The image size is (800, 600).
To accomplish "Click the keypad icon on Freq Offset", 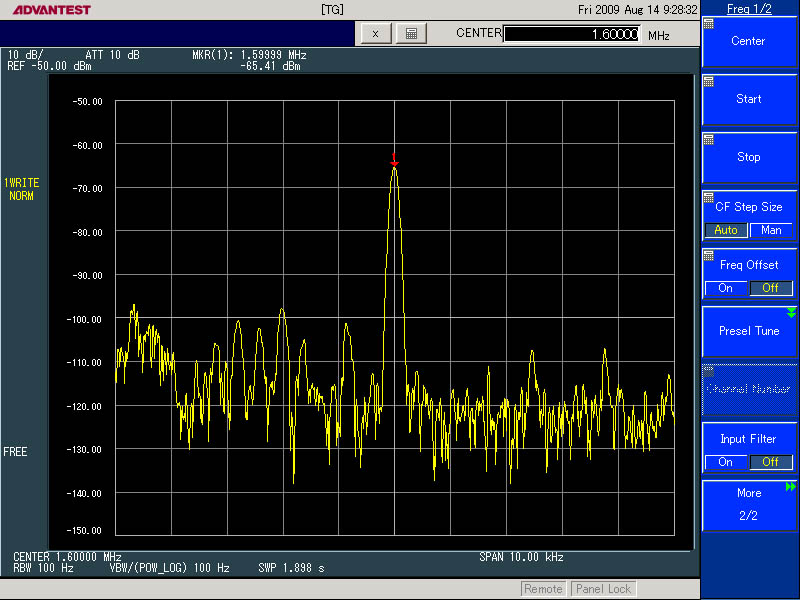I will [x=709, y=255].
